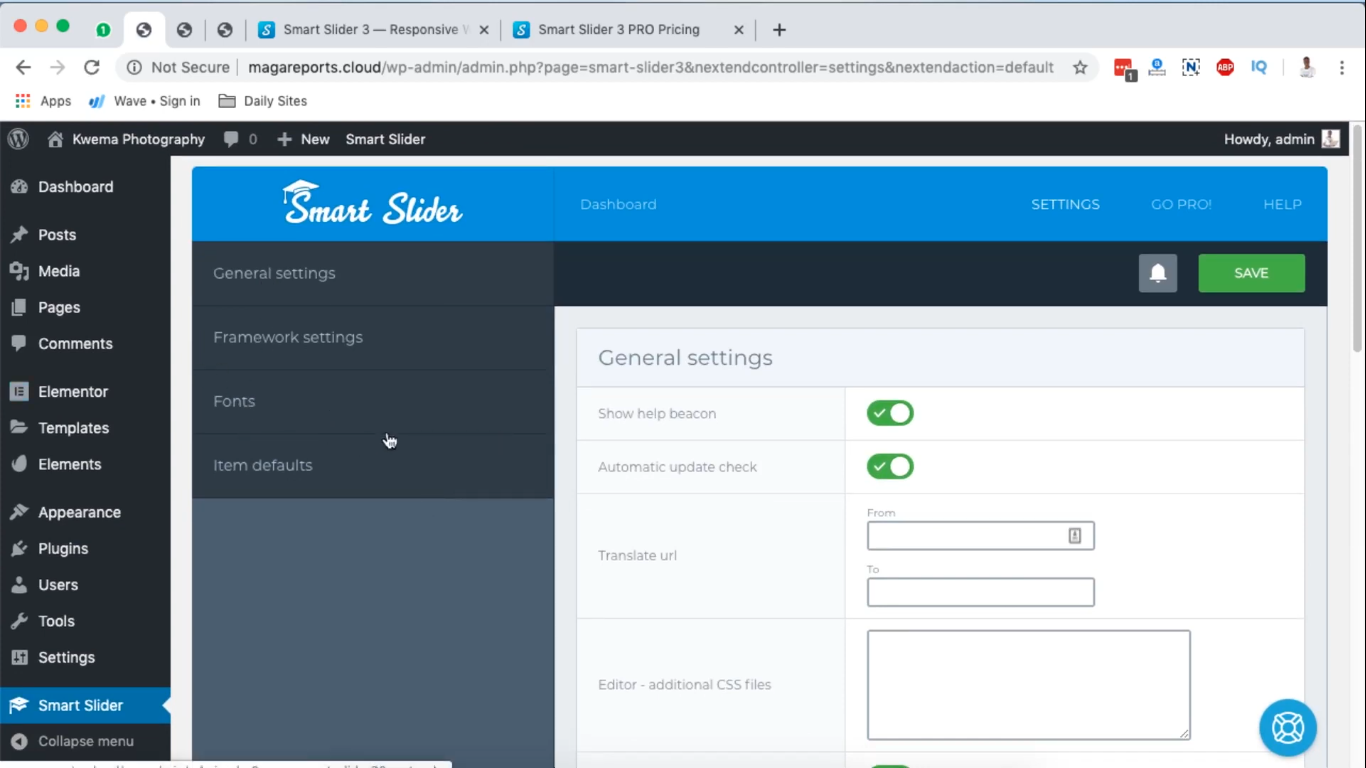Viewport: 1366px width, 768px height.
Task: Open the IQ extension icon
Action: pyautogui.click(x=1259, y=67)
